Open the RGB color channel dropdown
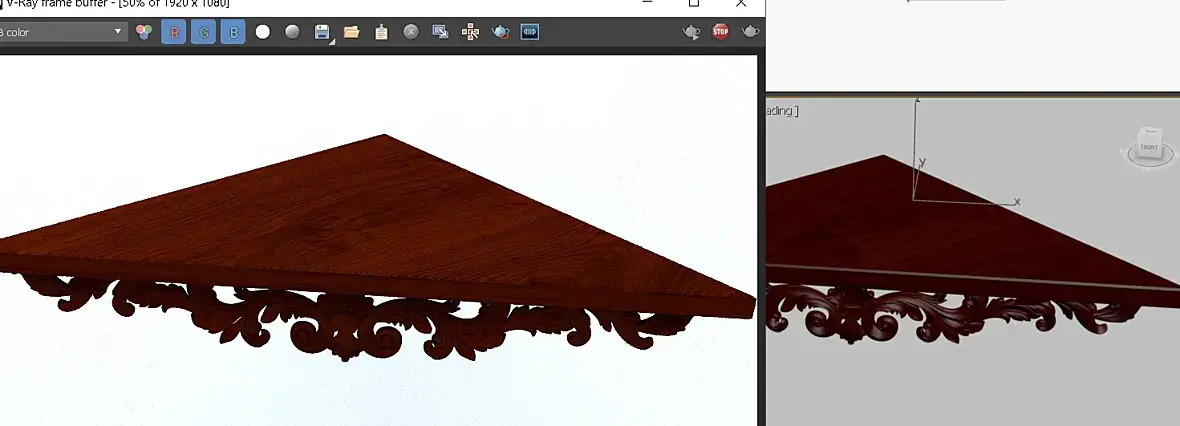 point(62,32)
